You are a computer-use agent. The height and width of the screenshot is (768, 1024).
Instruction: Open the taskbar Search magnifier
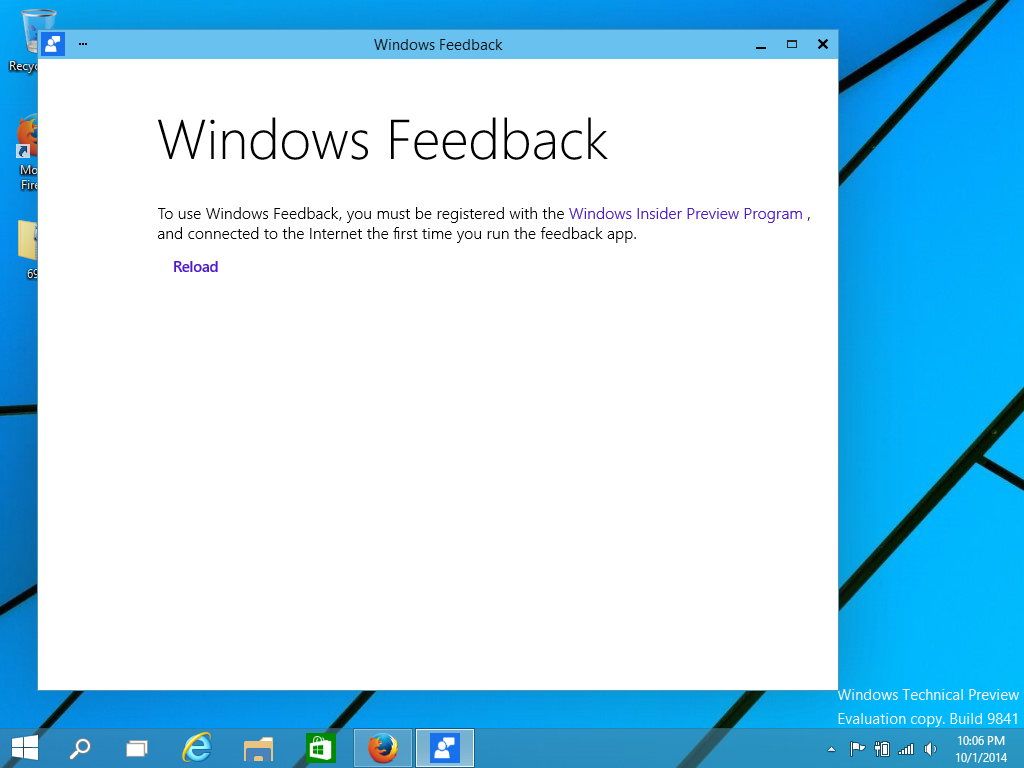(x=80, y=748)
